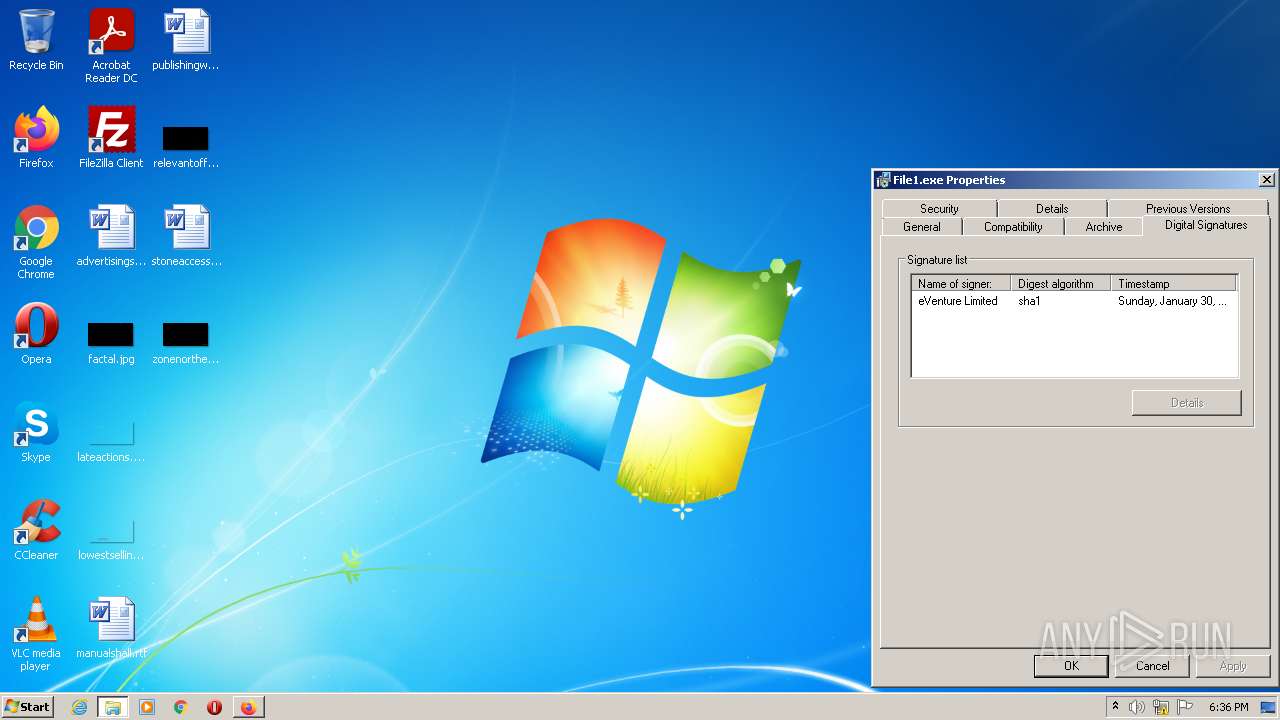The image size is (1280, 720).
Task: Select the factal.jpg image file
Action: tap(111, 343)
